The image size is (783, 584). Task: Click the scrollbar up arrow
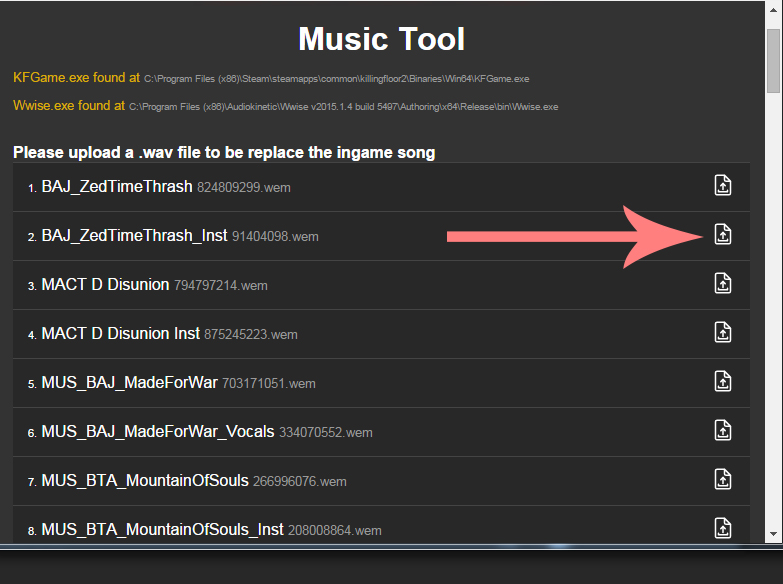(x=774, y=10)
